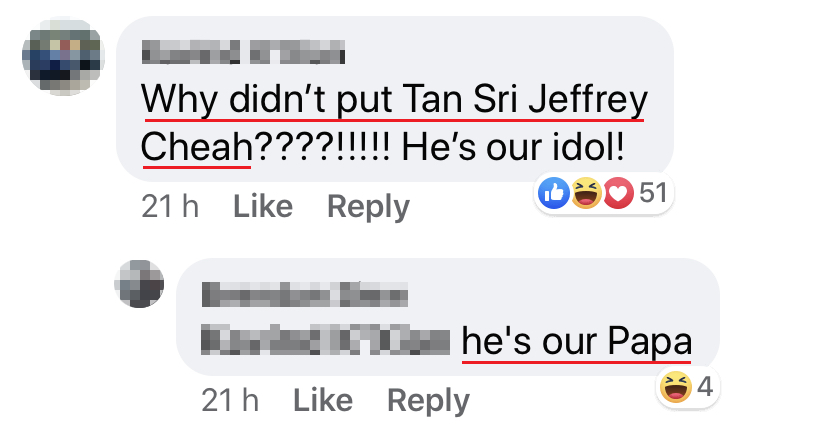
Task: Like the 'he's our Papa' reply
Action: 323,400
